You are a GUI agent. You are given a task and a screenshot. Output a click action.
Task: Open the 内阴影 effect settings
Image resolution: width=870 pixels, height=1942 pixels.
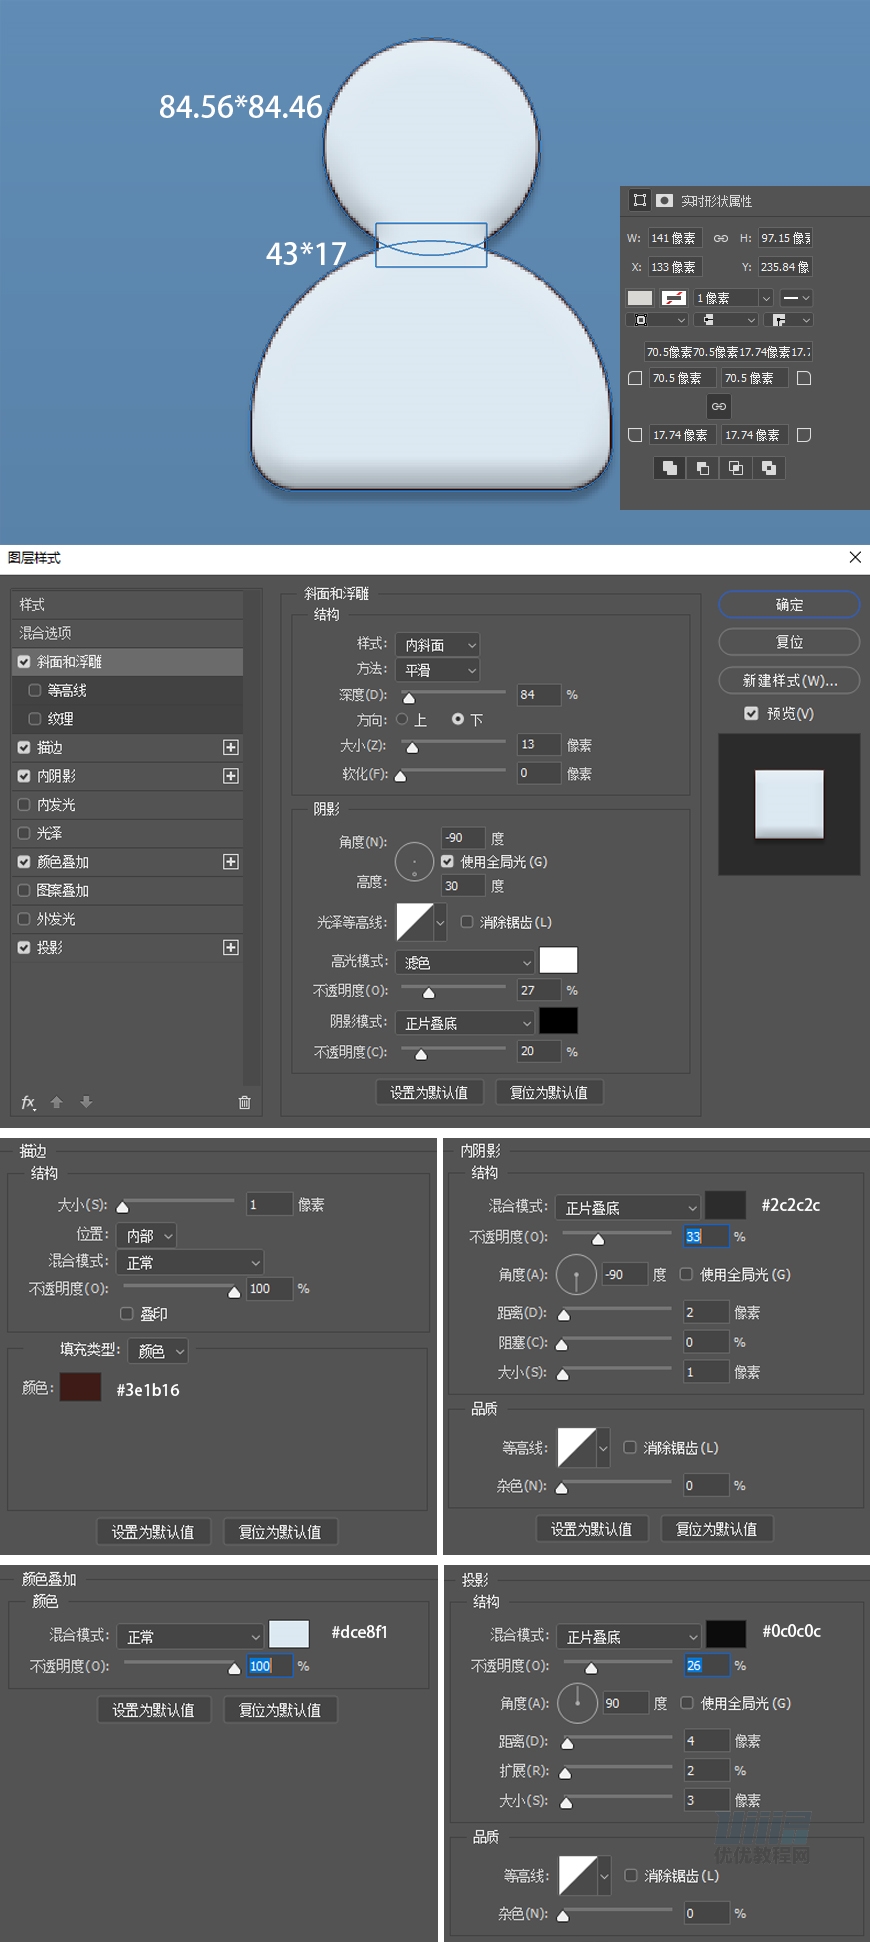[x=56, y=776]
